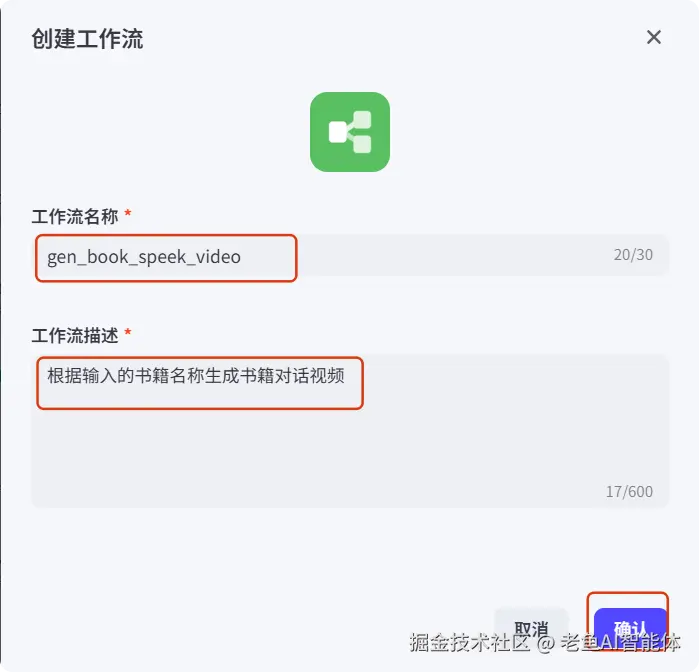699x672 pixels.
Task: Click the 根据输入的书籍名称生成书籍对话视频 description text
Action: click(x=196, y=375)
